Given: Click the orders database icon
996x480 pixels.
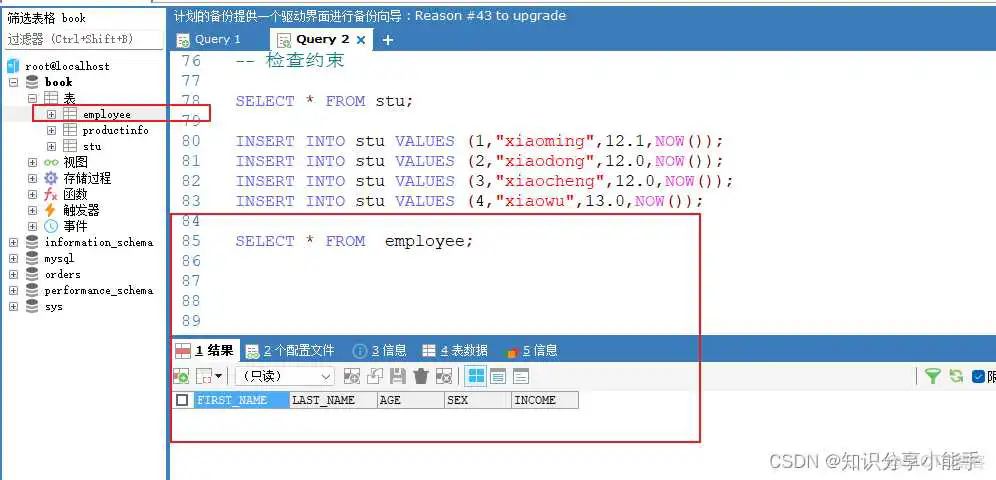Looking at the screenshot, I should [32, 274].
